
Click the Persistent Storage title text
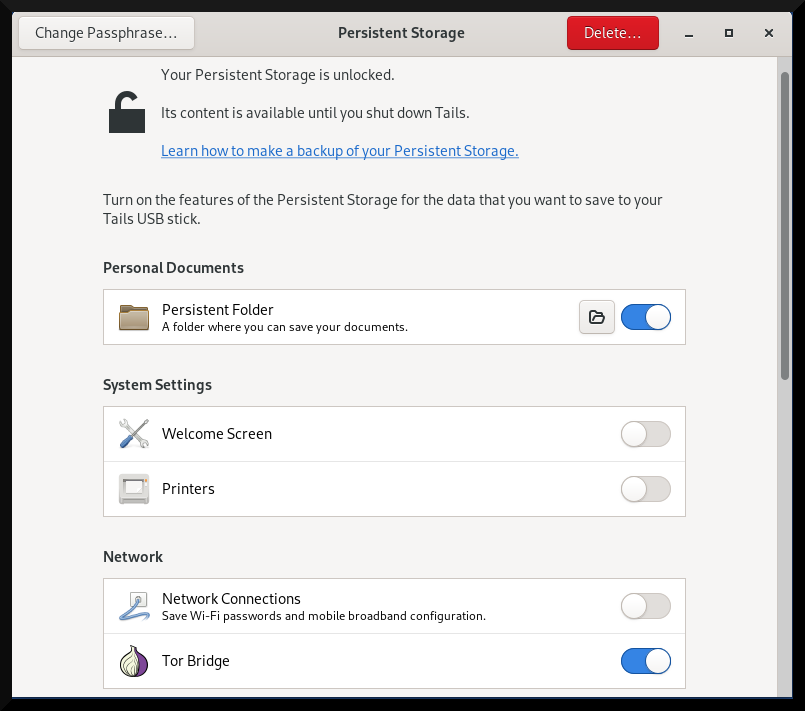point(401,33)
